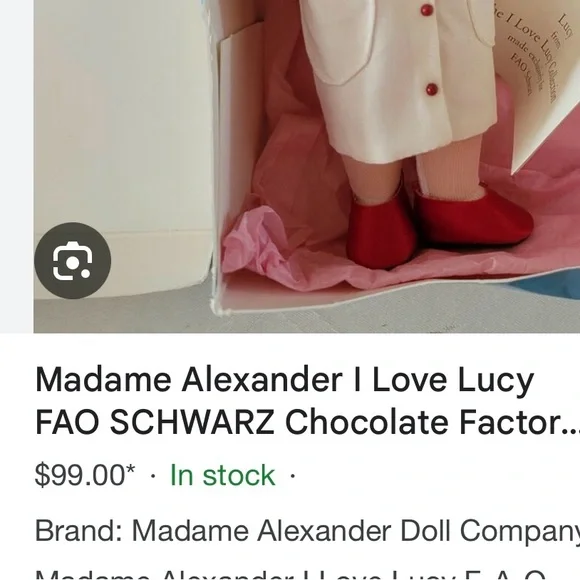The width and height of the screenshot is (580, 580).
Task: Expand the truncated title ellipsis
Action: click(x=570, y=424)
